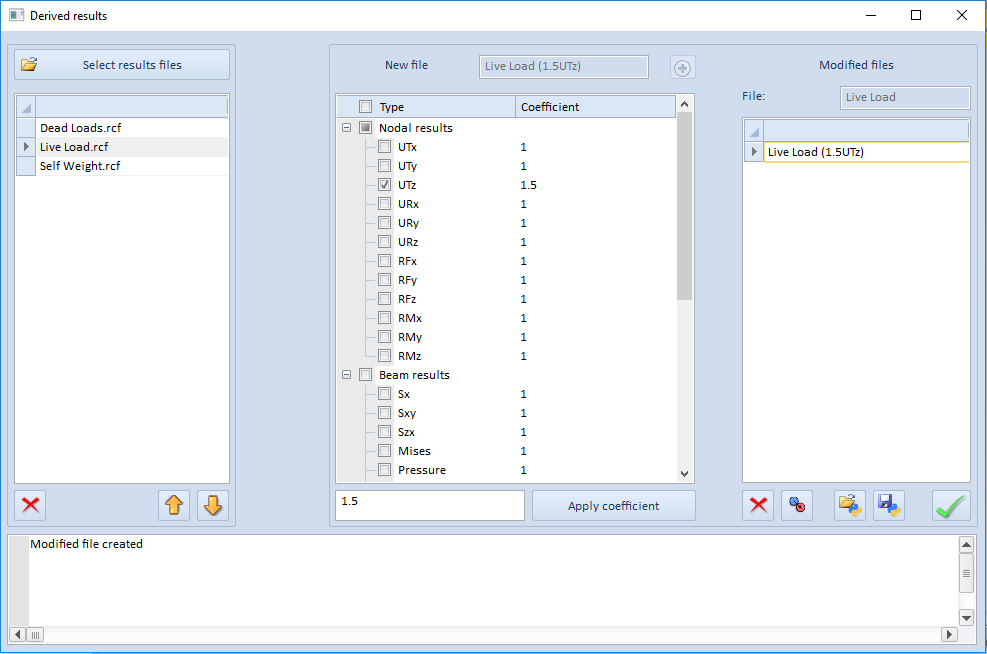
Task: Move selected results file up with arrow
Action: 174,506
